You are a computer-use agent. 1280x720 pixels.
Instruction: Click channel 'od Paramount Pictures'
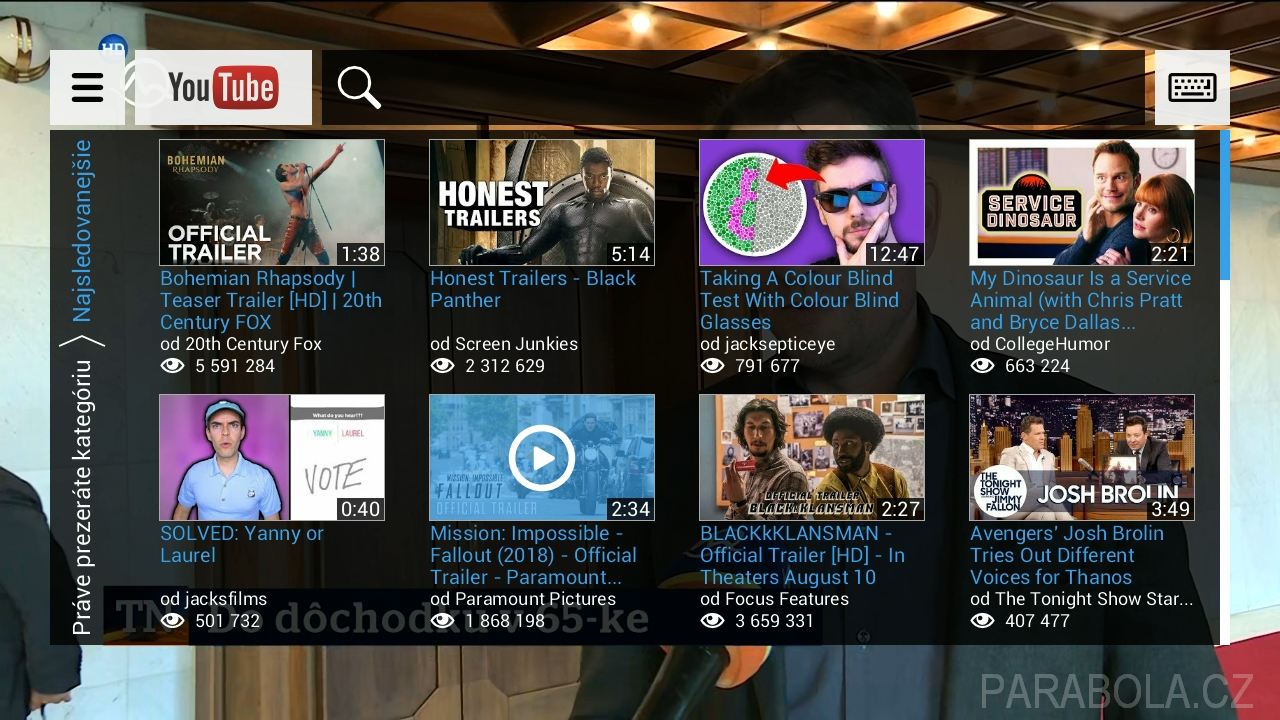(523, 599)
